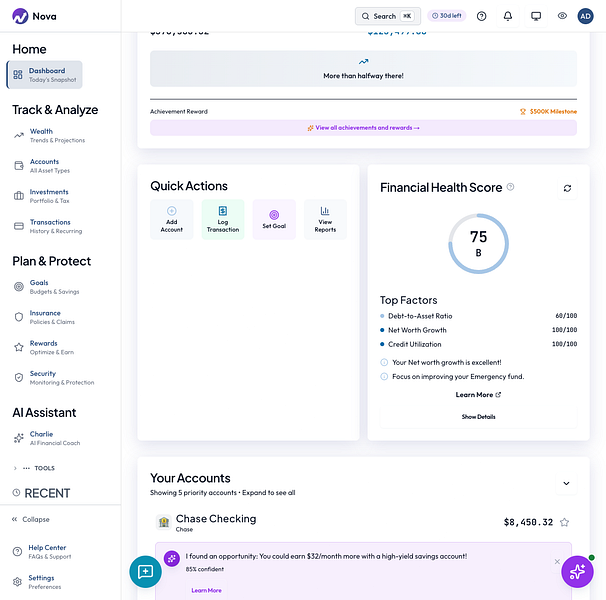Click Net Worth Growth factor
This screenshot has height=600, width=606.
pyautogui.click(x=478, y=330)
